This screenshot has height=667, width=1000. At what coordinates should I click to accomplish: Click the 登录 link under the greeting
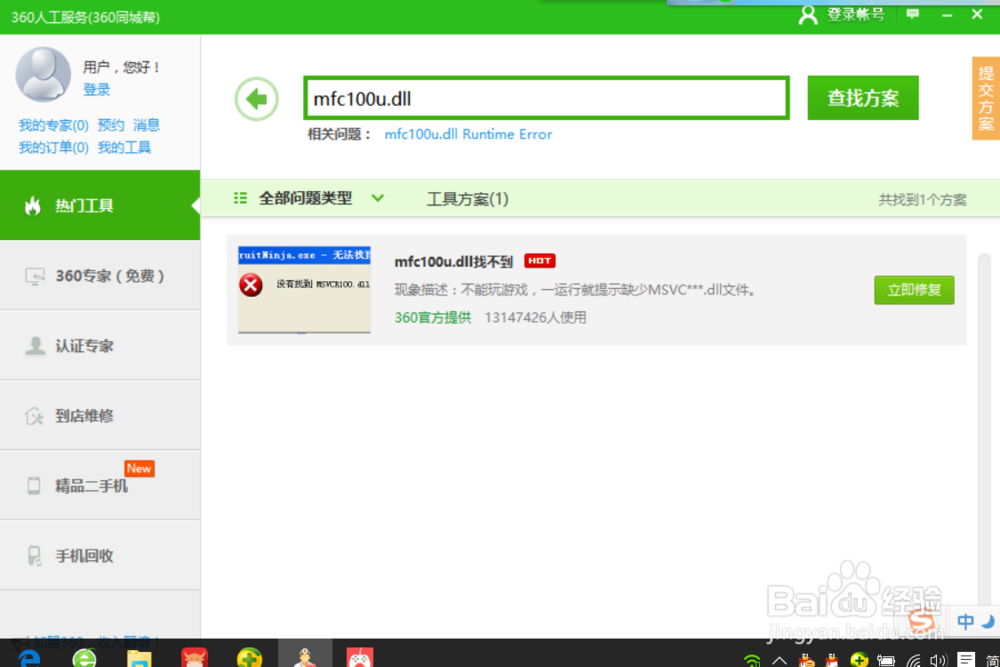pos(96,90)
